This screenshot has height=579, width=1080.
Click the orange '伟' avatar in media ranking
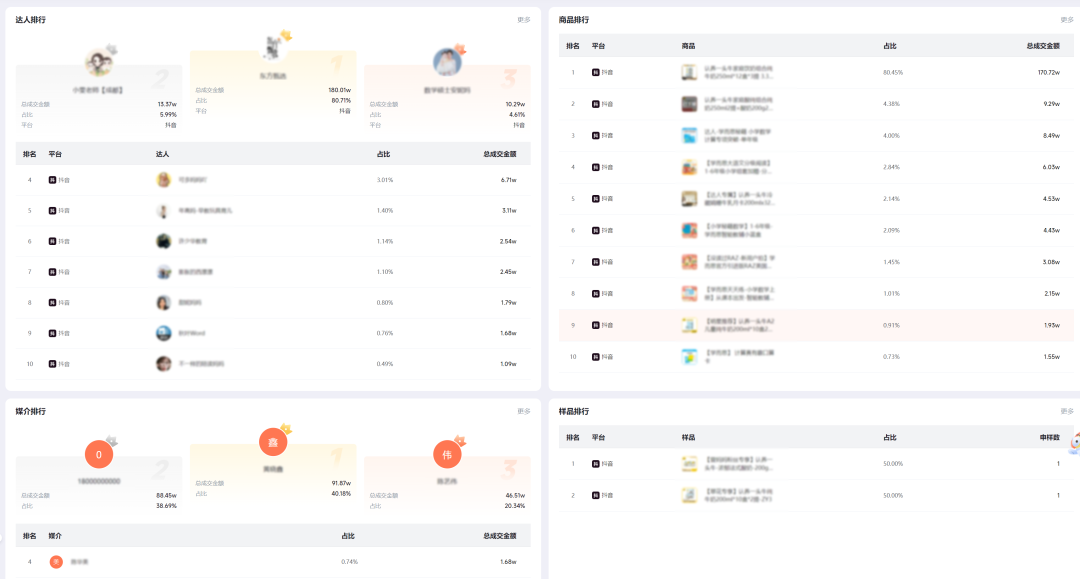click(x=447, y=455)
